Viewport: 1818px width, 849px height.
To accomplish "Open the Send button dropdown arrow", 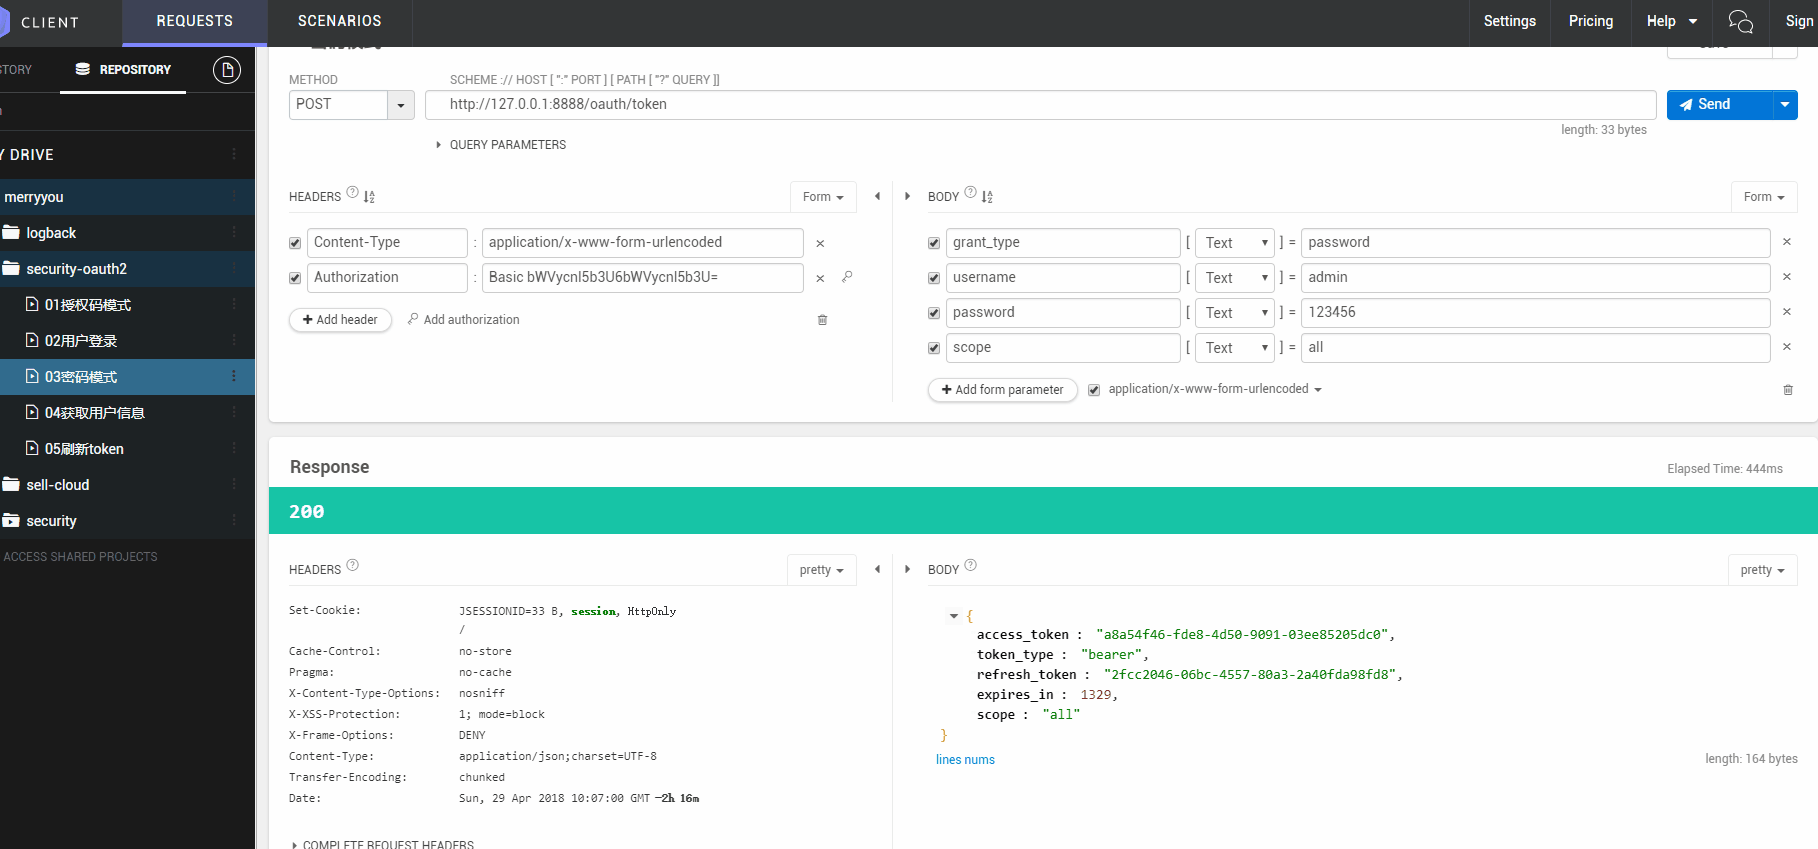I will (1785, 105).
